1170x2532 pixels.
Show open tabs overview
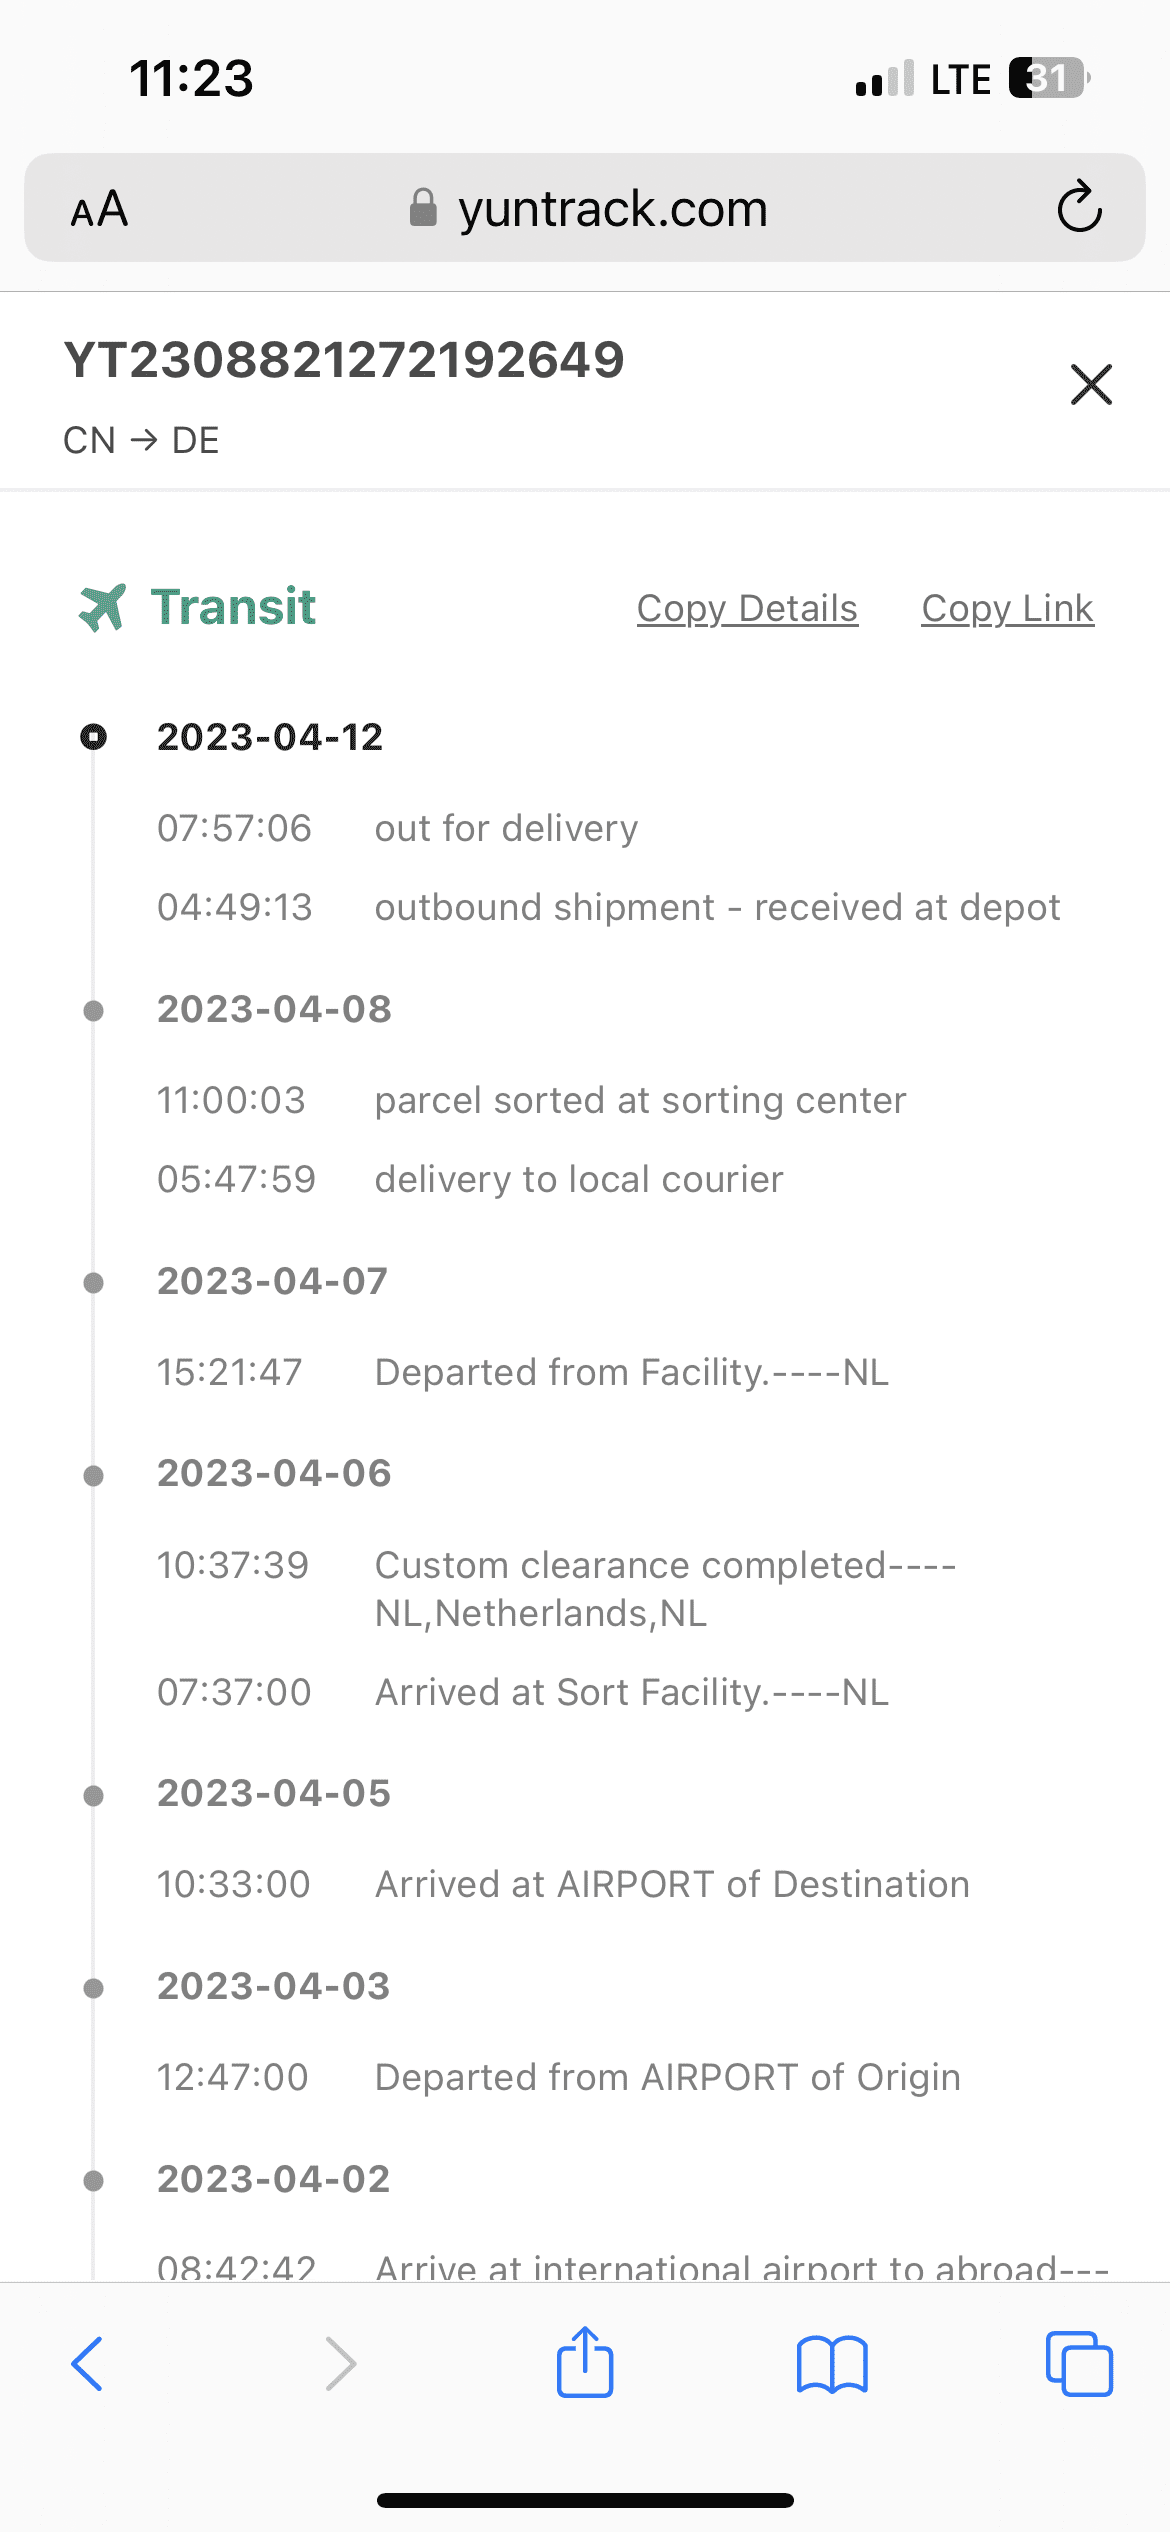(1079, 2364)
